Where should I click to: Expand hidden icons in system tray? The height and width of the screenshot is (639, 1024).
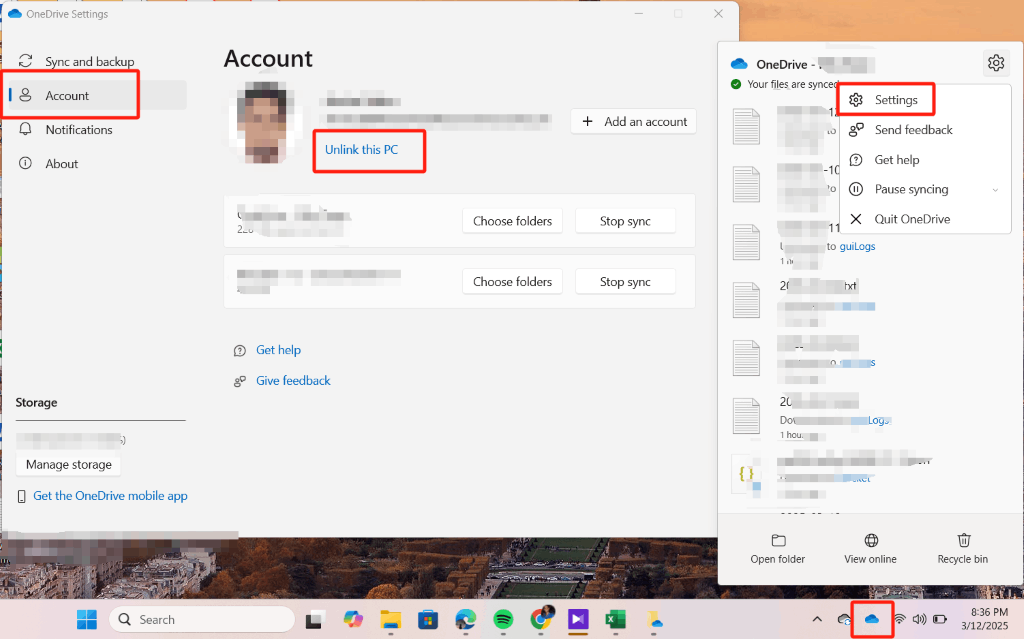(x=818, y=619)
